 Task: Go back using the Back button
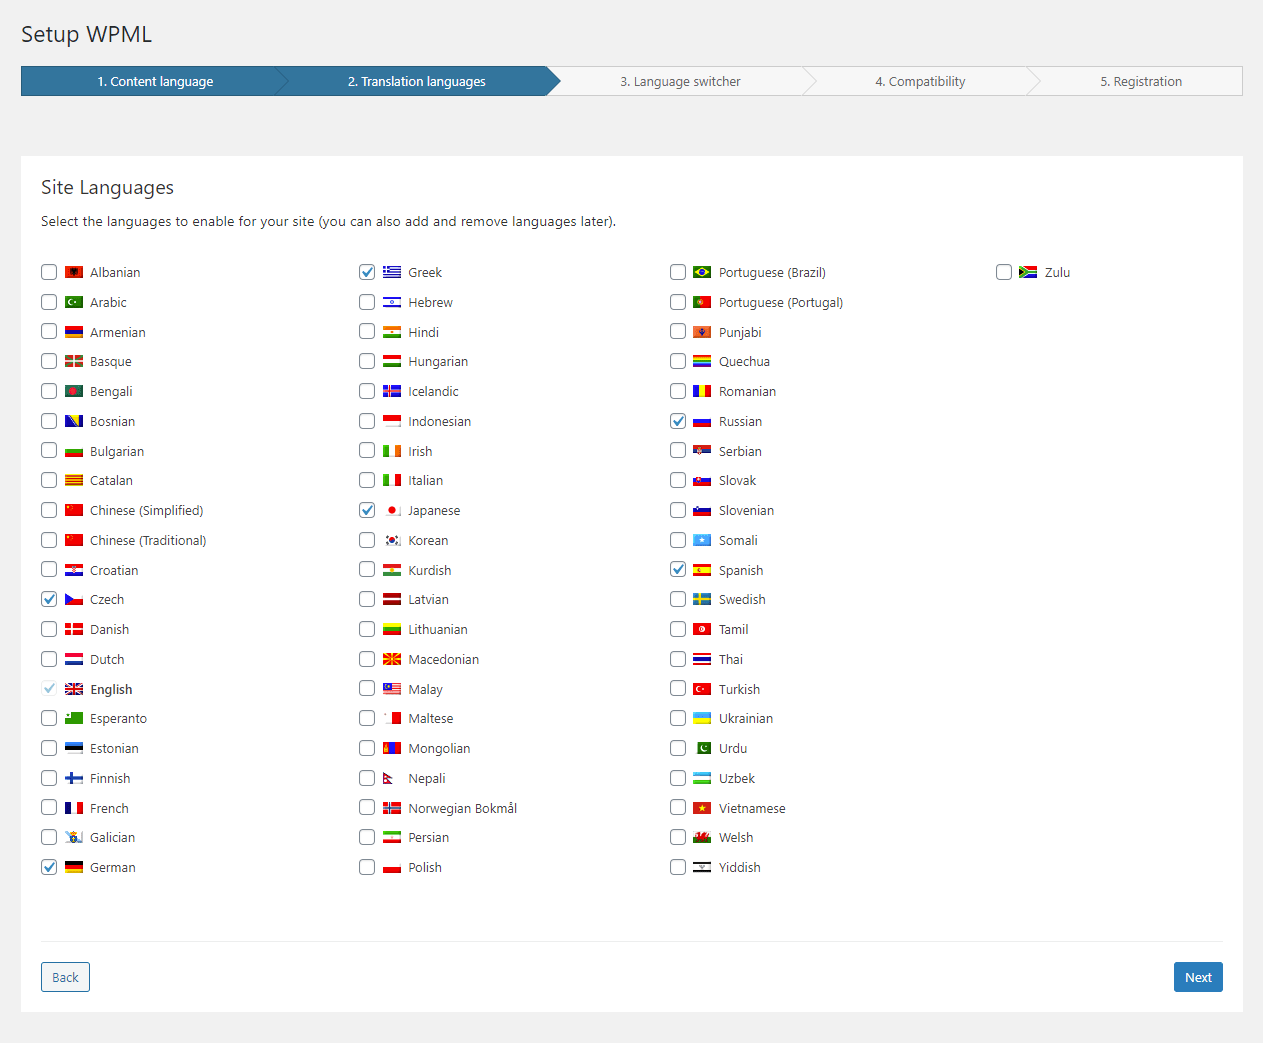click(64, 977)
